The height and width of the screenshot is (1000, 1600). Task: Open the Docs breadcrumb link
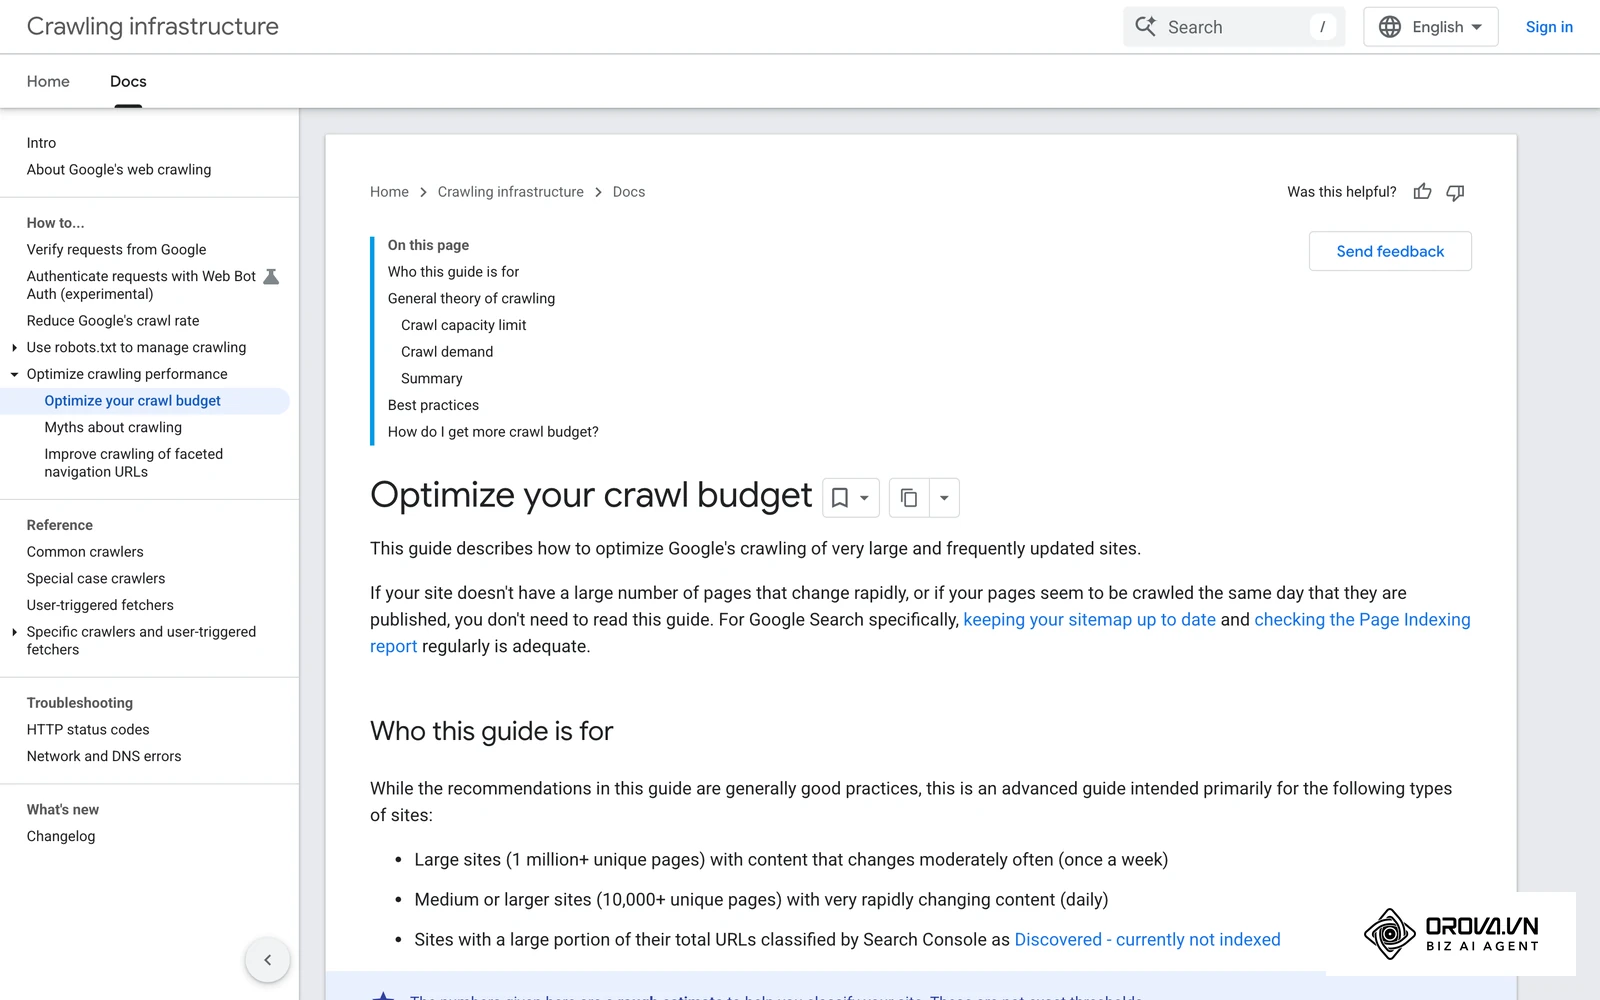(x=629, y=192)
